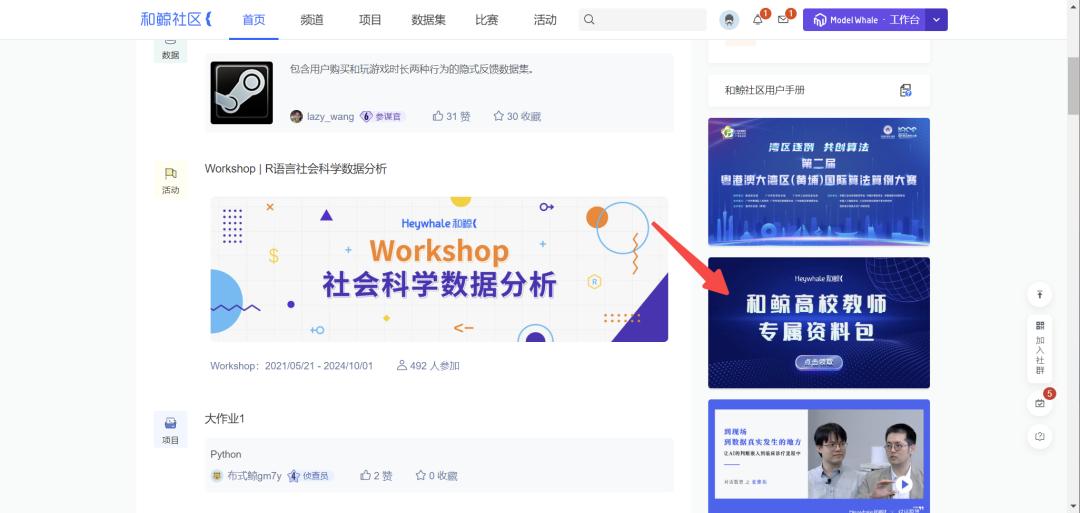Focus the top search input field
Image resolution: width=1080 pixels, height=513 pixels.
pyautogui.click(x=643, y=20)
